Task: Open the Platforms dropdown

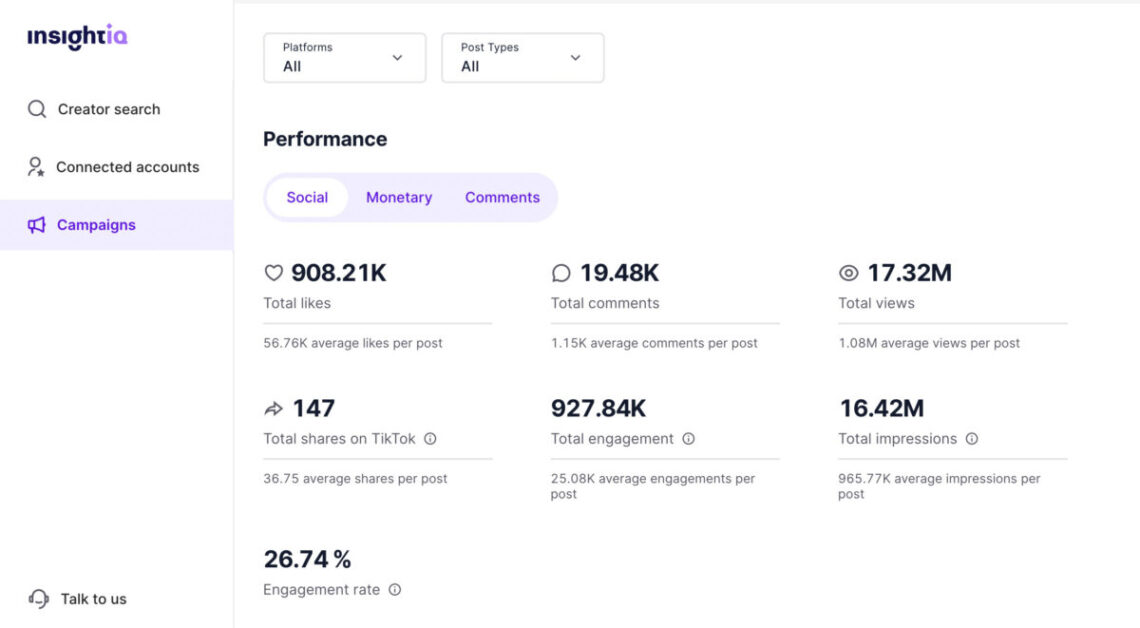Action: pos(344,58)
